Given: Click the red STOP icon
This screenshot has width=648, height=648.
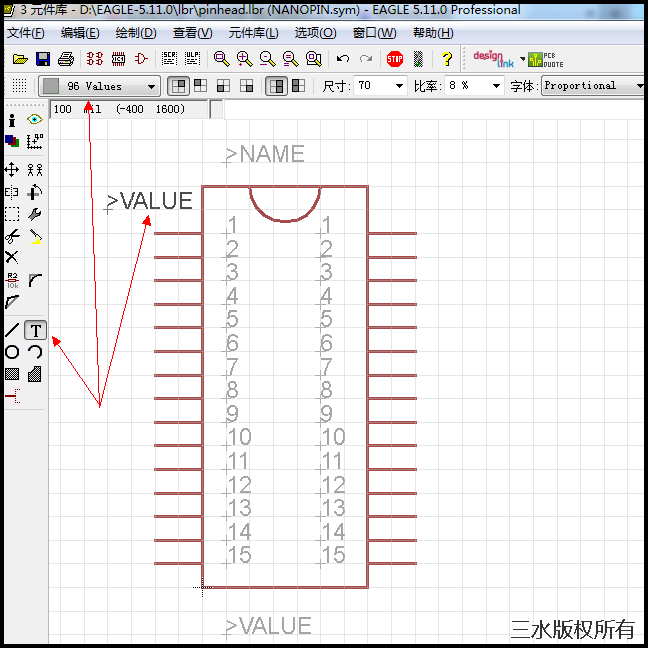Looking at the screenshot, I should point(395,59).
